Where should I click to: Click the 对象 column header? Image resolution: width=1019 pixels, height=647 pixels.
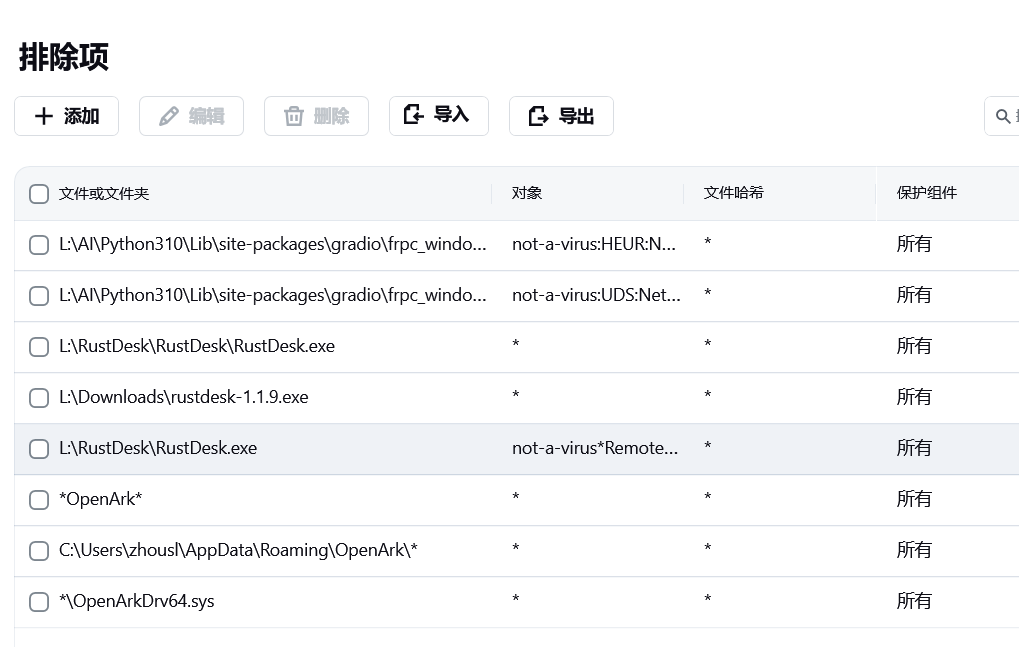tap(527, 193)
